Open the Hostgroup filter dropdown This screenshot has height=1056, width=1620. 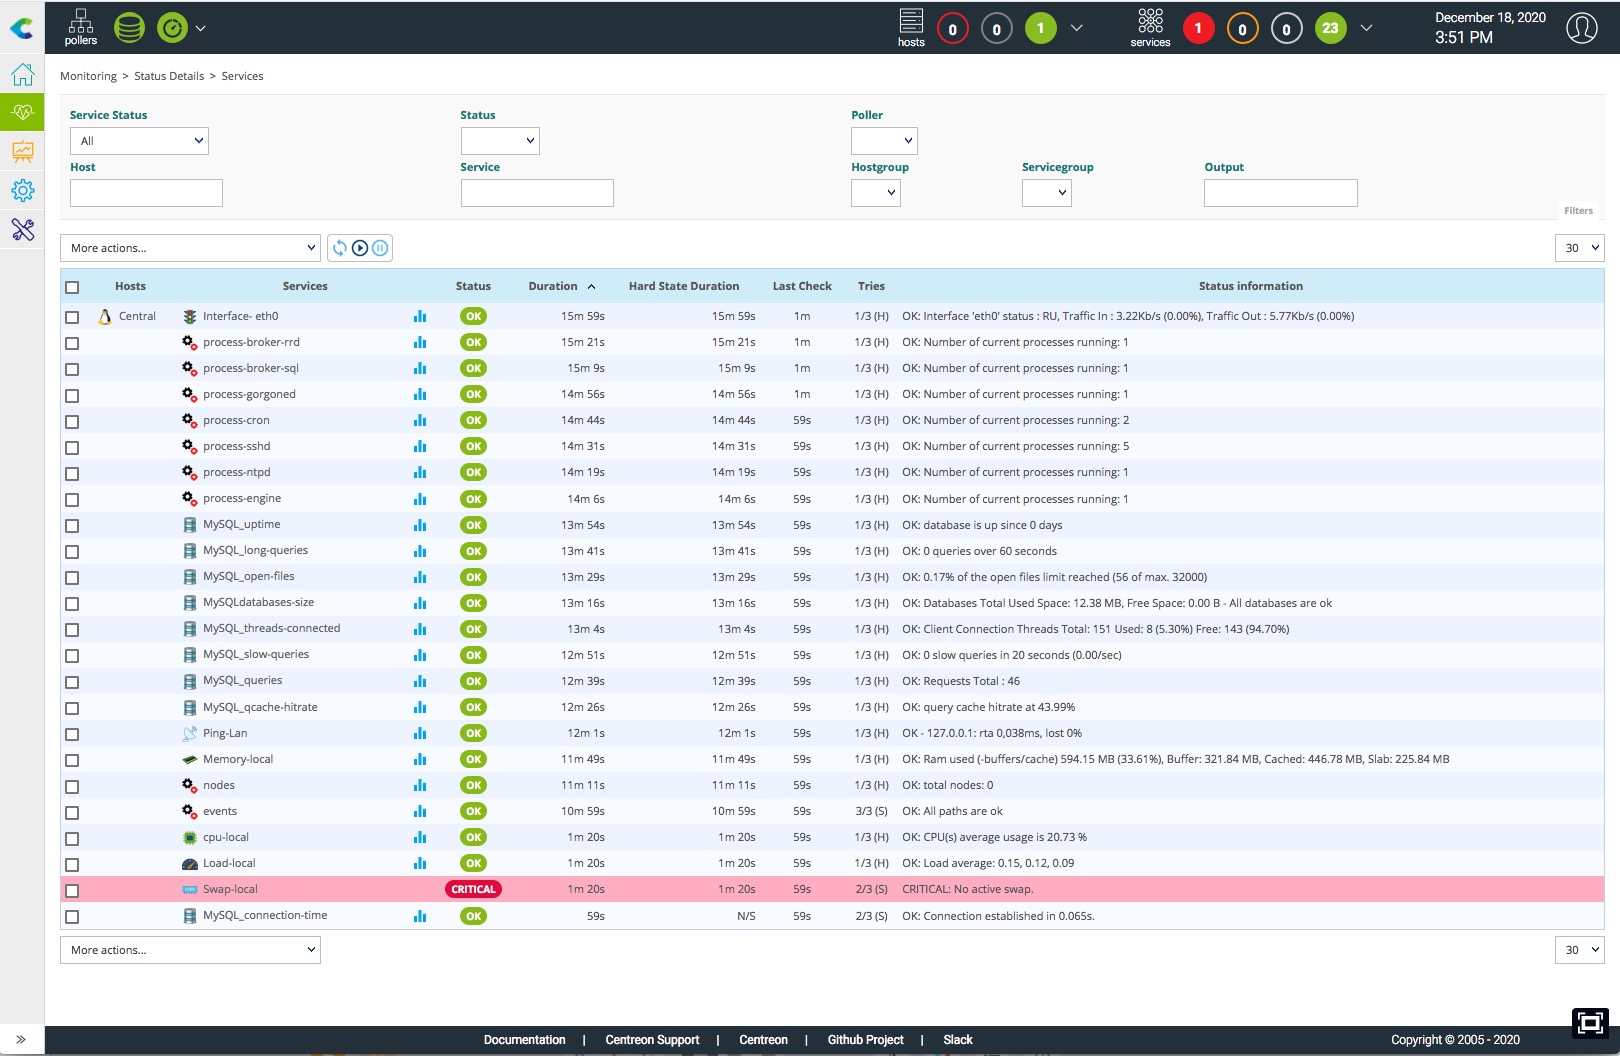tap(875, 193)
